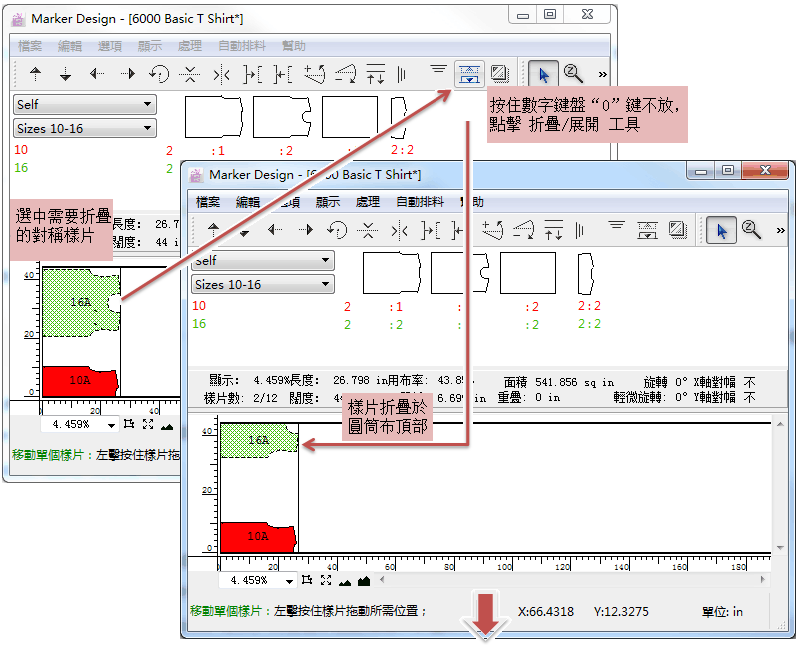Open the 處理 menu in the front window
The height and width of the screenshot is (649, 799).
point(367,201)
